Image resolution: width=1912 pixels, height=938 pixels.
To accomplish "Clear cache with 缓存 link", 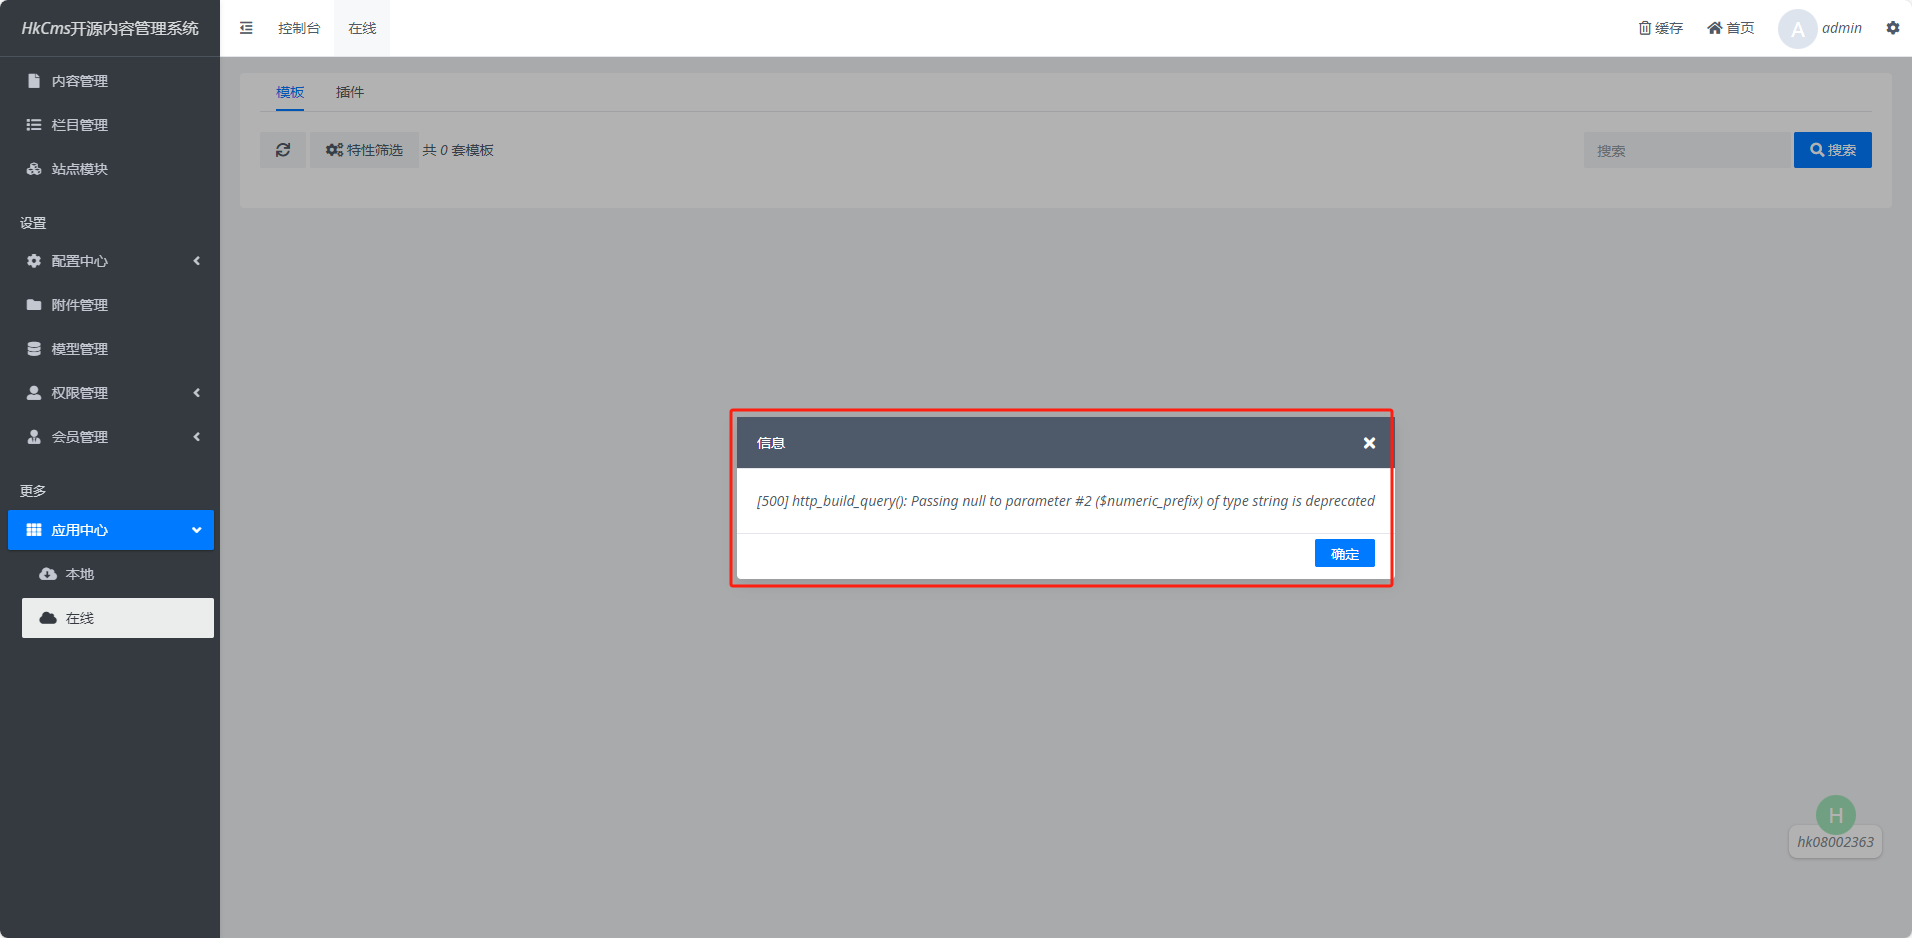I will [1661, 28].
